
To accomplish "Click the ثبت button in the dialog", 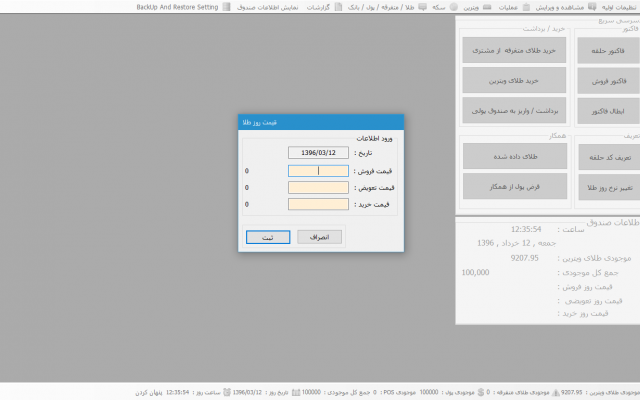I will 268,237.
